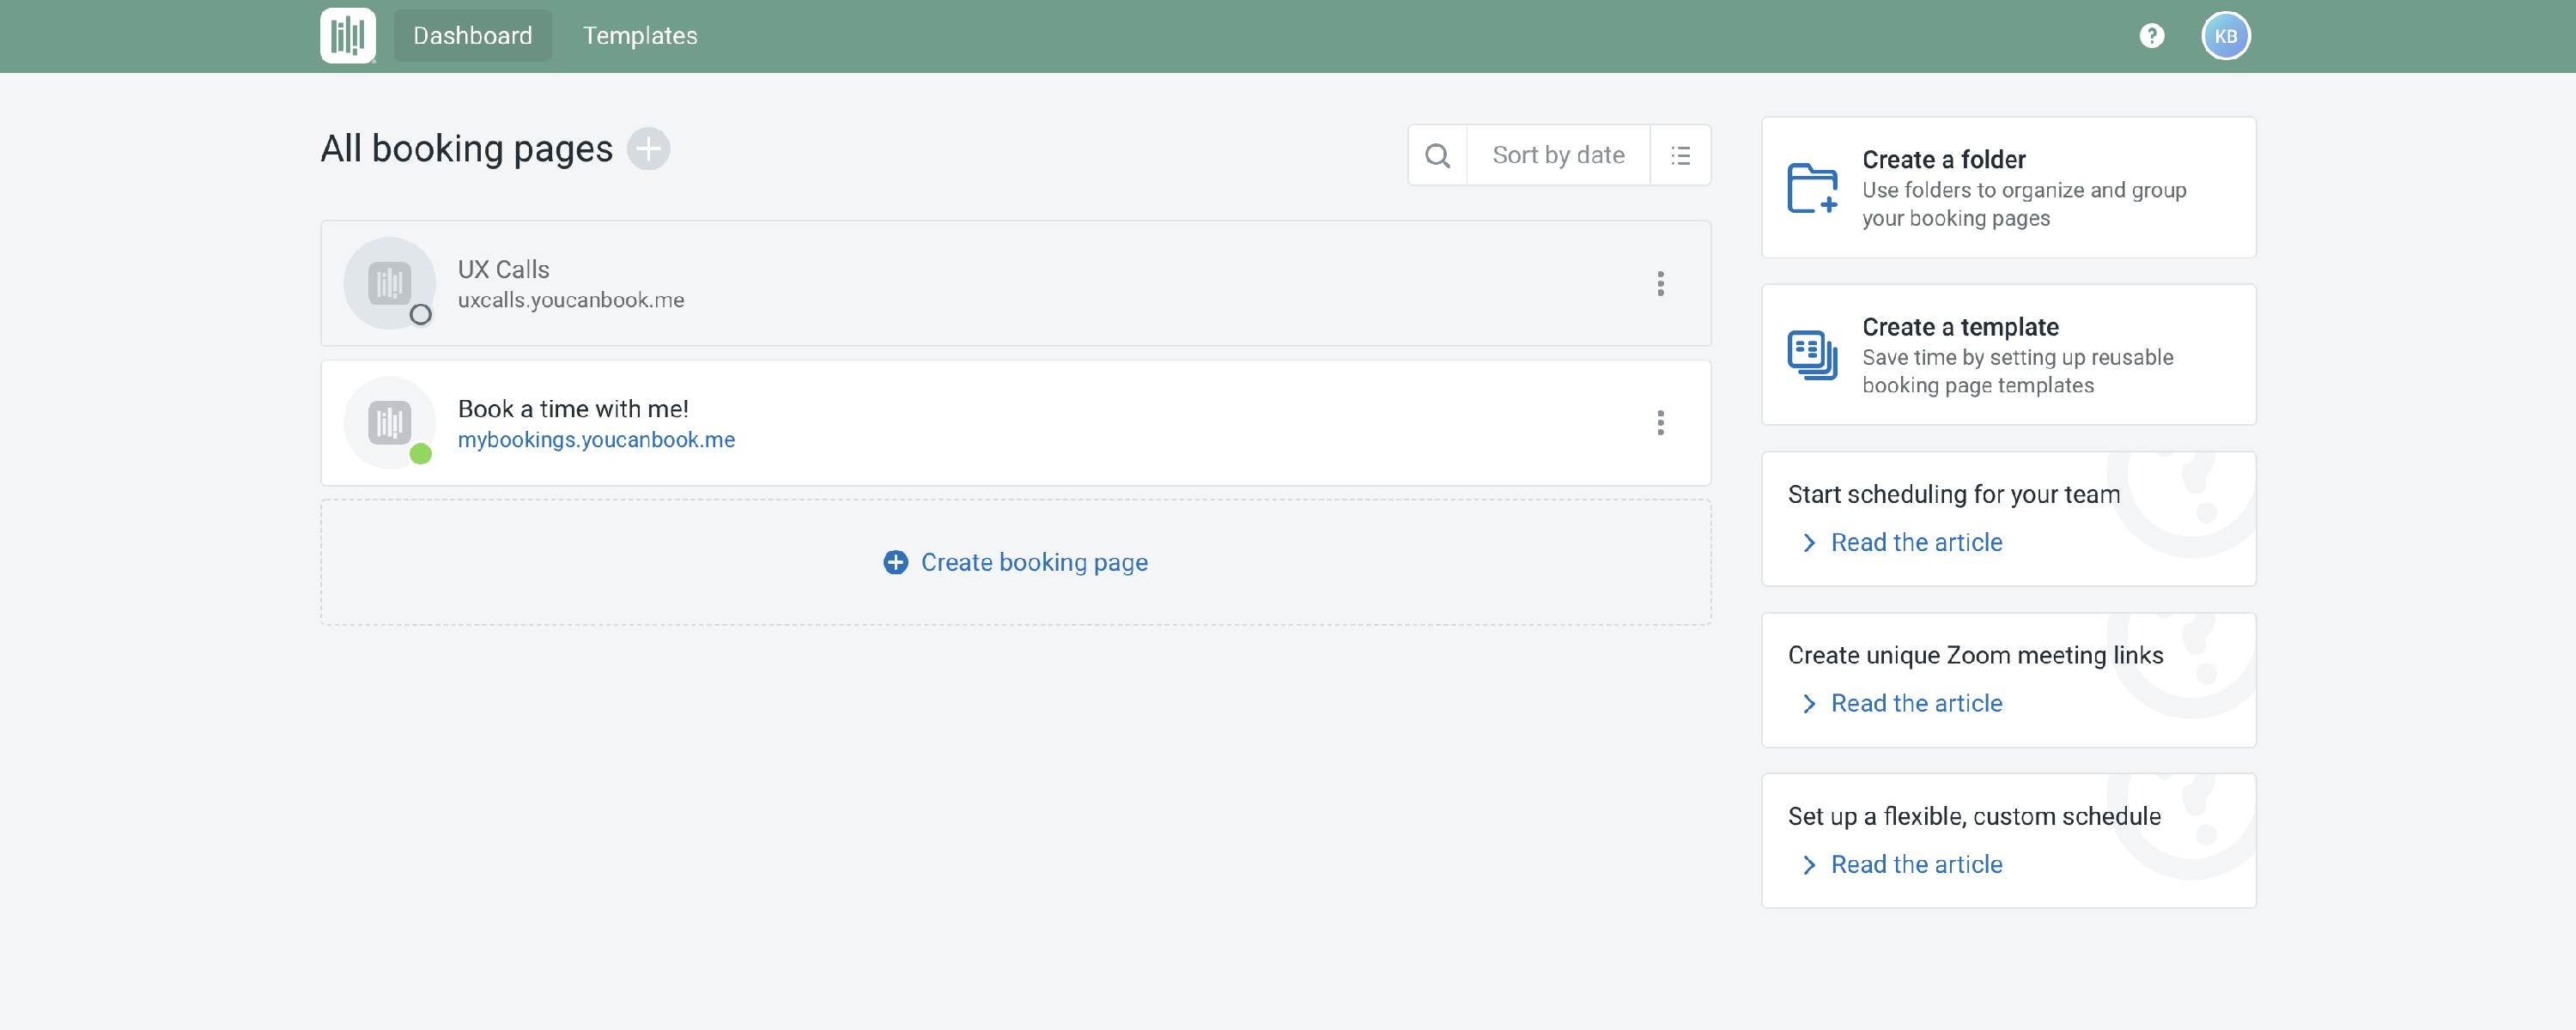Click the plus icon beside All booking pages
2576x1030 pixels.
649,148
